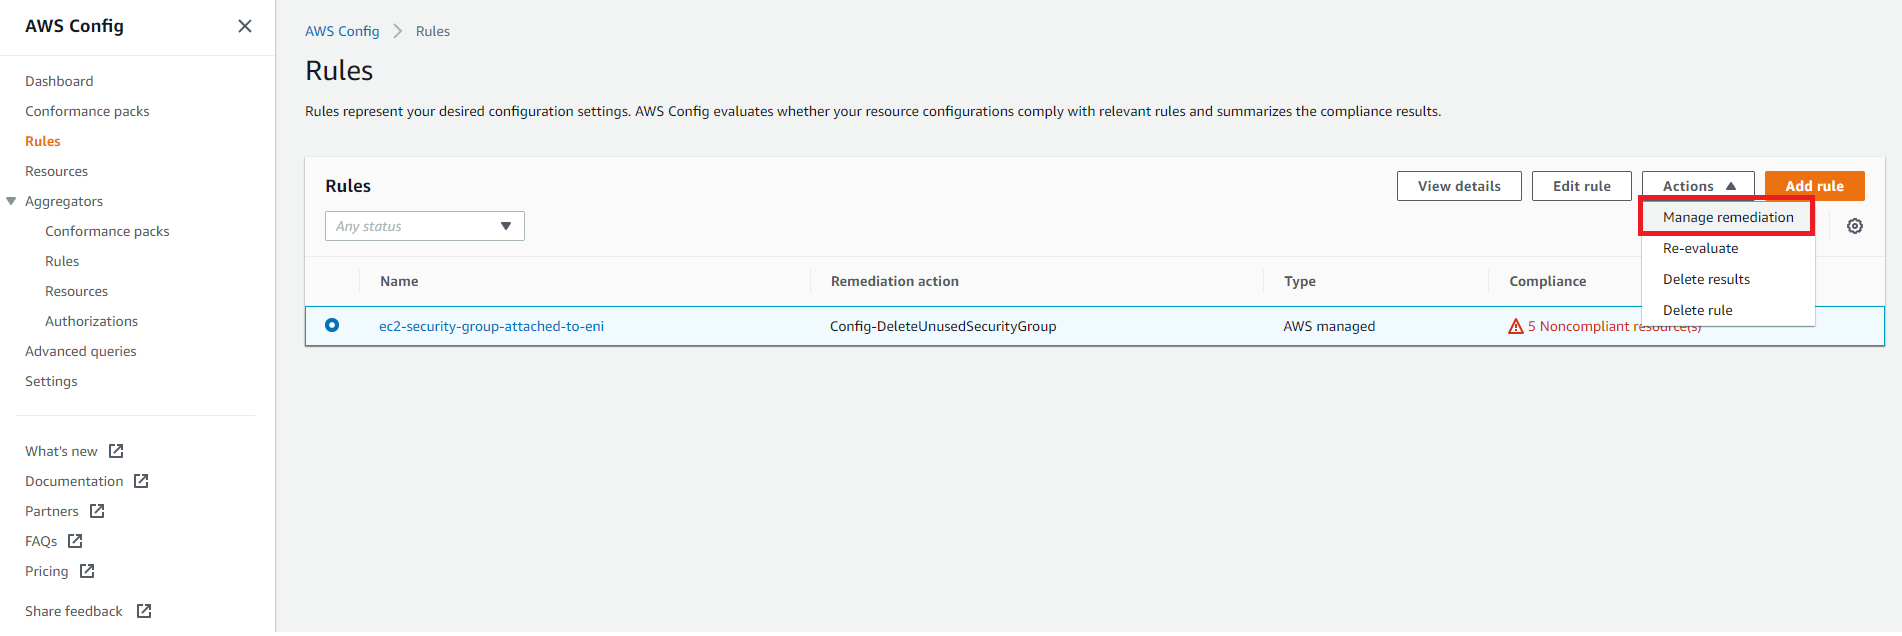Click the Rules breadcrumb text
This screenshot has height=636, width=1902.
click(x=433, y=31)
